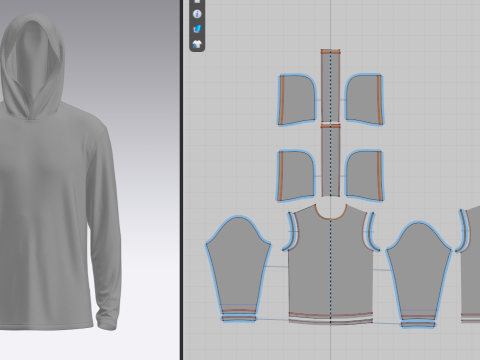Click the white T-shirt garment icon
480x360 pixels.
pos(197,44)
